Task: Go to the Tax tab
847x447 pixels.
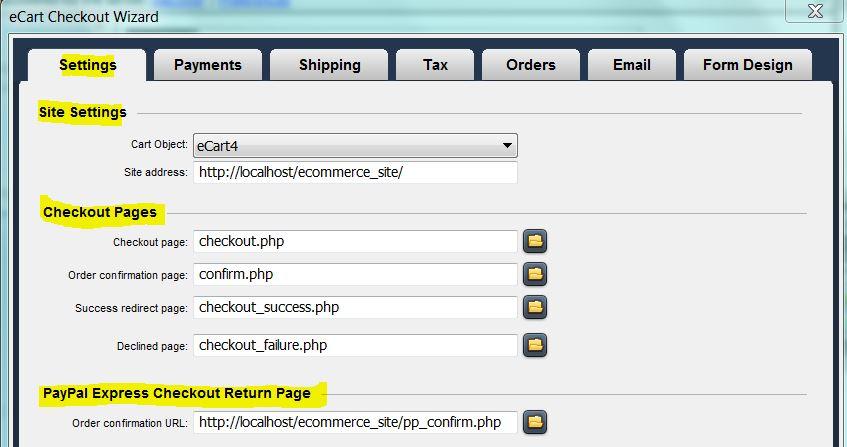Action: point(435,65)
